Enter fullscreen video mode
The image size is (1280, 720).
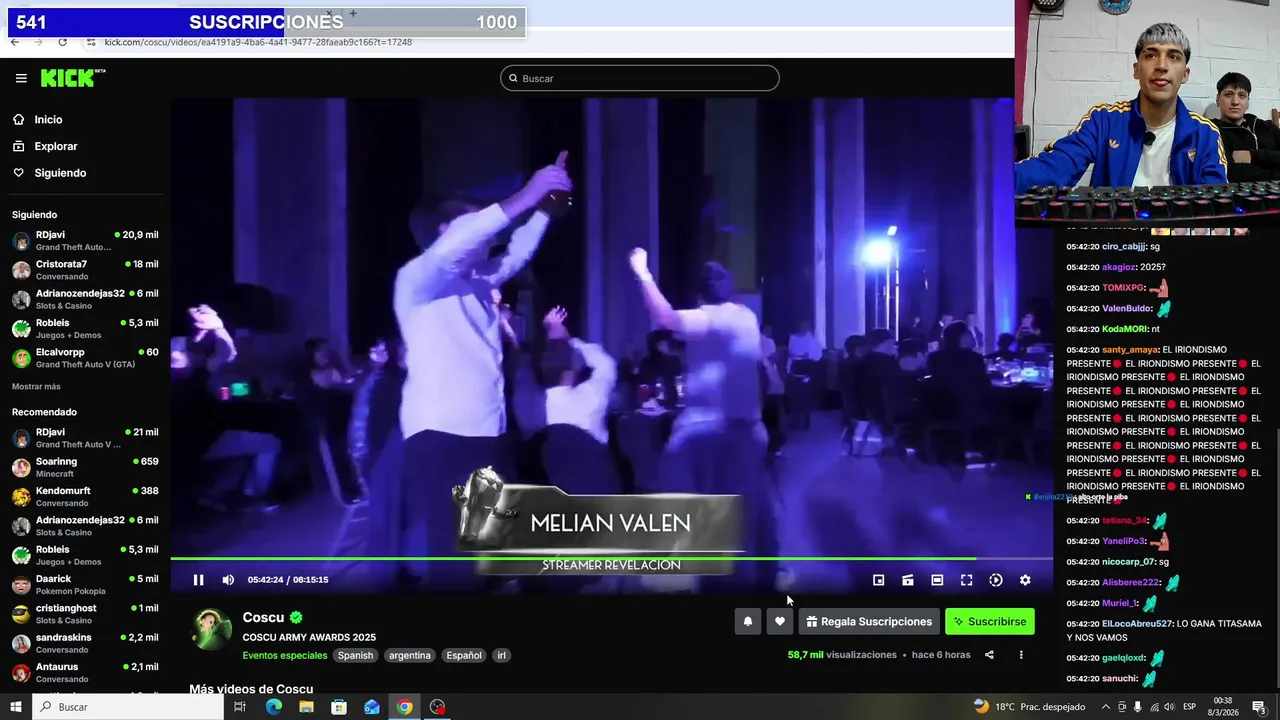(967, 580)
